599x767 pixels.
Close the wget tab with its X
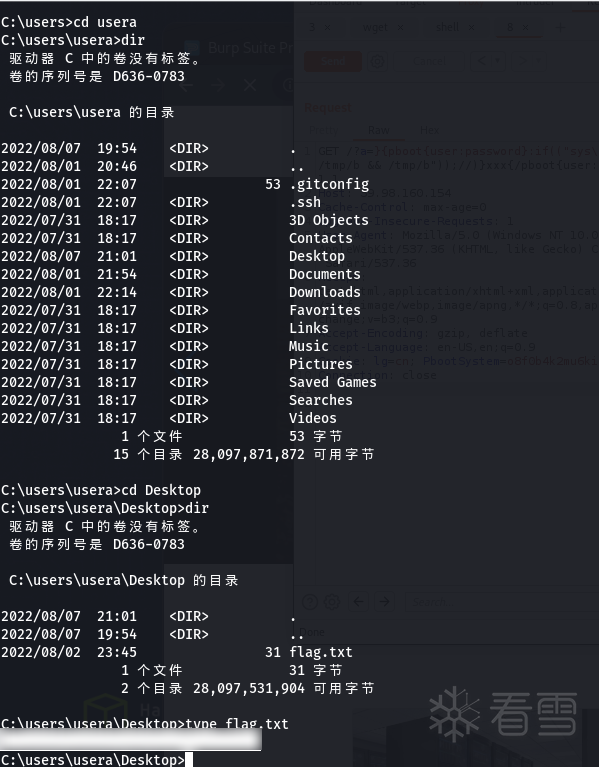tap(400, 27)
